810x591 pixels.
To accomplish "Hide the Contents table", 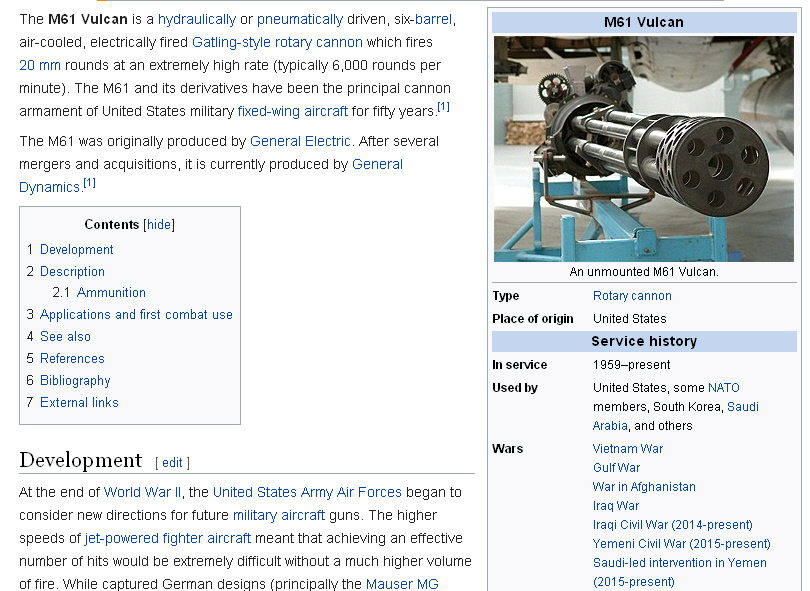I will [x=159, y=224].
